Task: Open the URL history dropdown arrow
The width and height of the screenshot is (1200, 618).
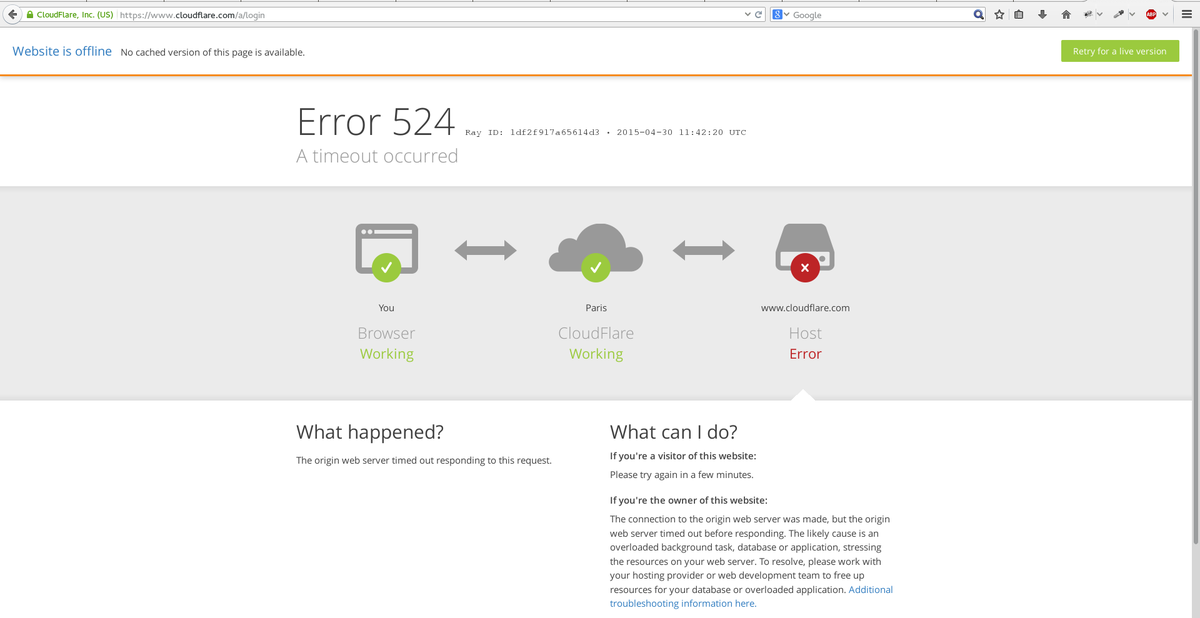Action: [748, 15]
